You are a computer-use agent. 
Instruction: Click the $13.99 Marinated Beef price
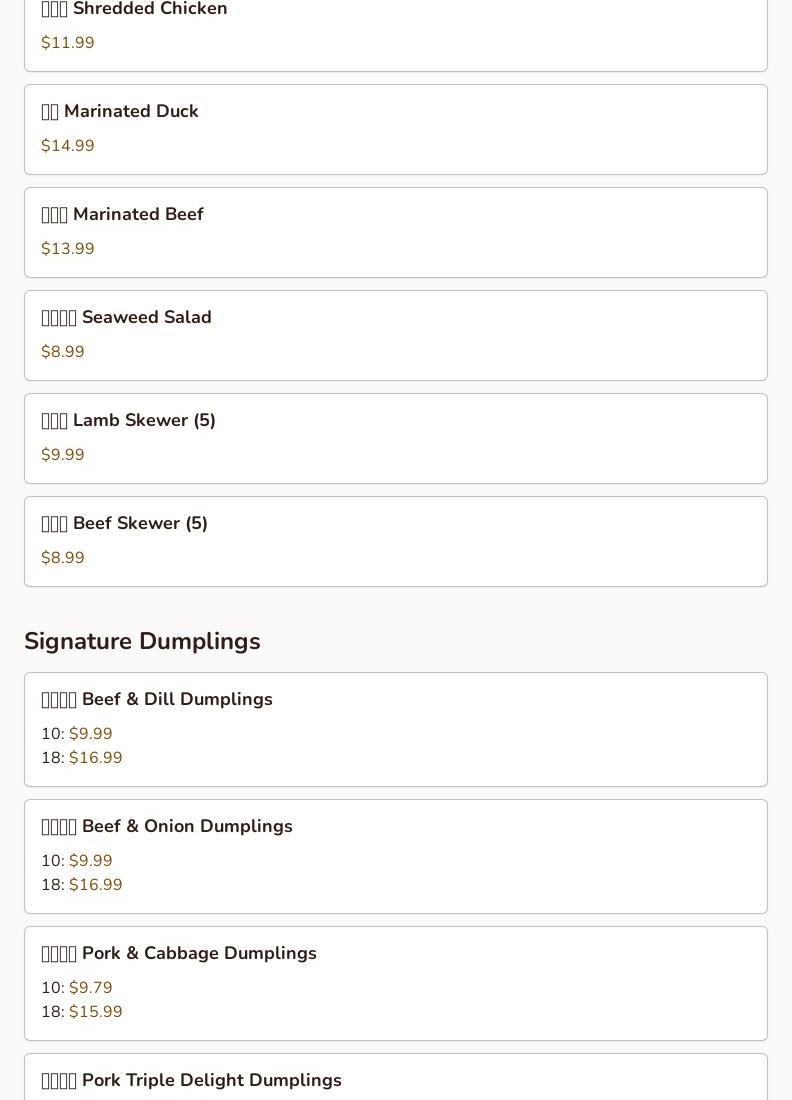(x=67, y=248)
